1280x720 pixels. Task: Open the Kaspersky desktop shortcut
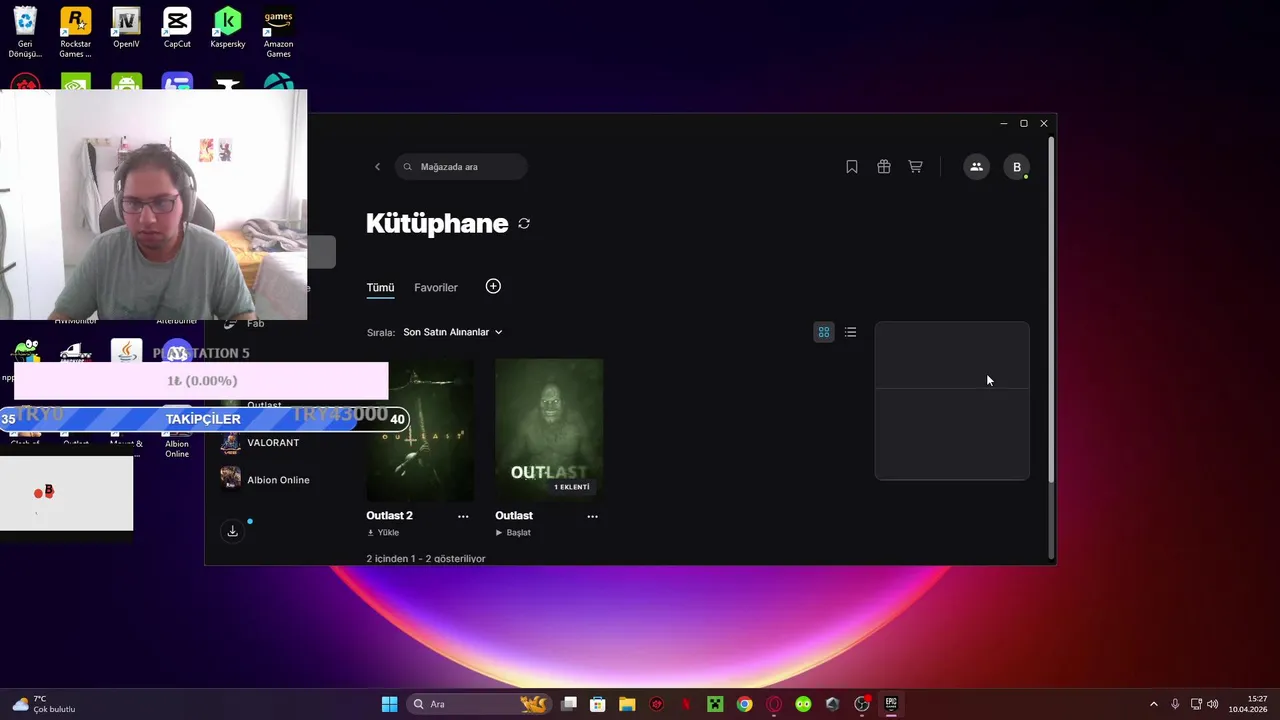tap(228, 28)
